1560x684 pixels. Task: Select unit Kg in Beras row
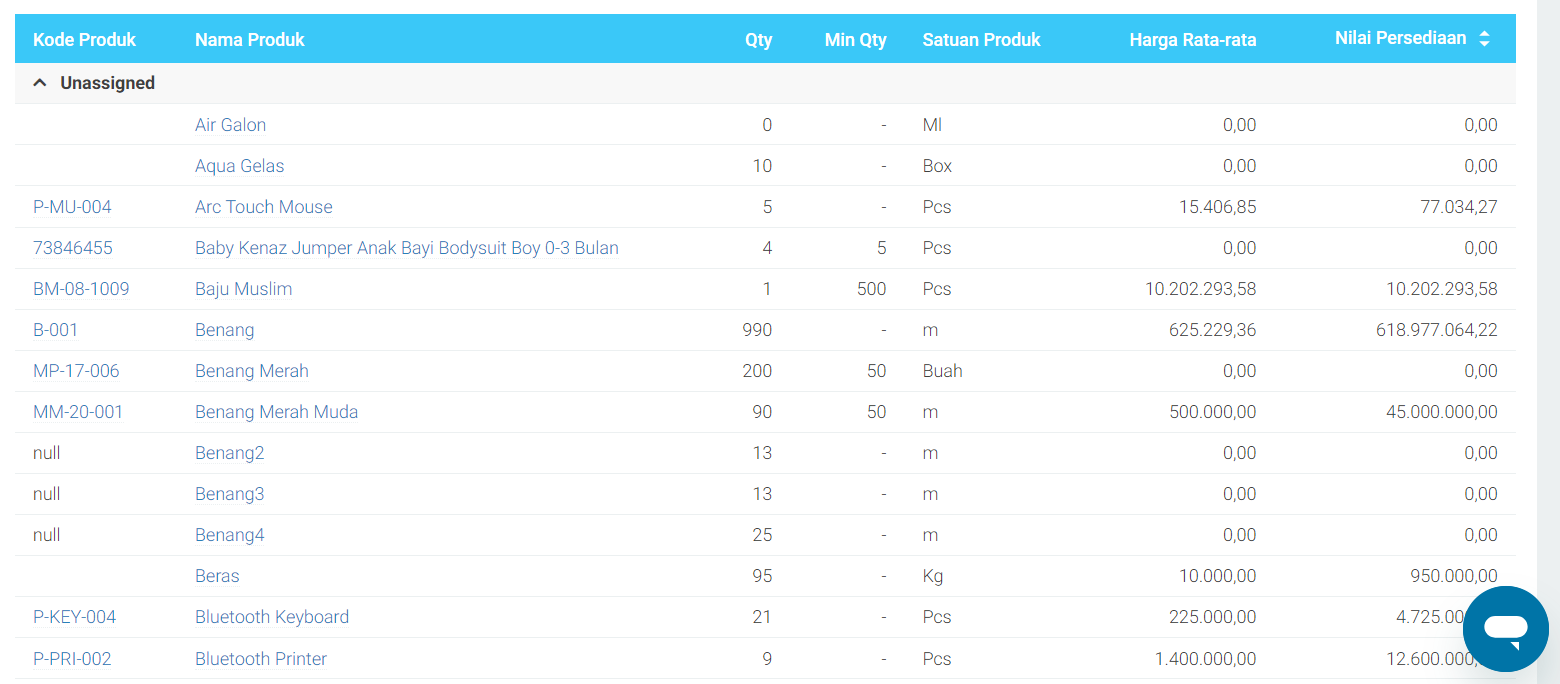coord(932,576)
